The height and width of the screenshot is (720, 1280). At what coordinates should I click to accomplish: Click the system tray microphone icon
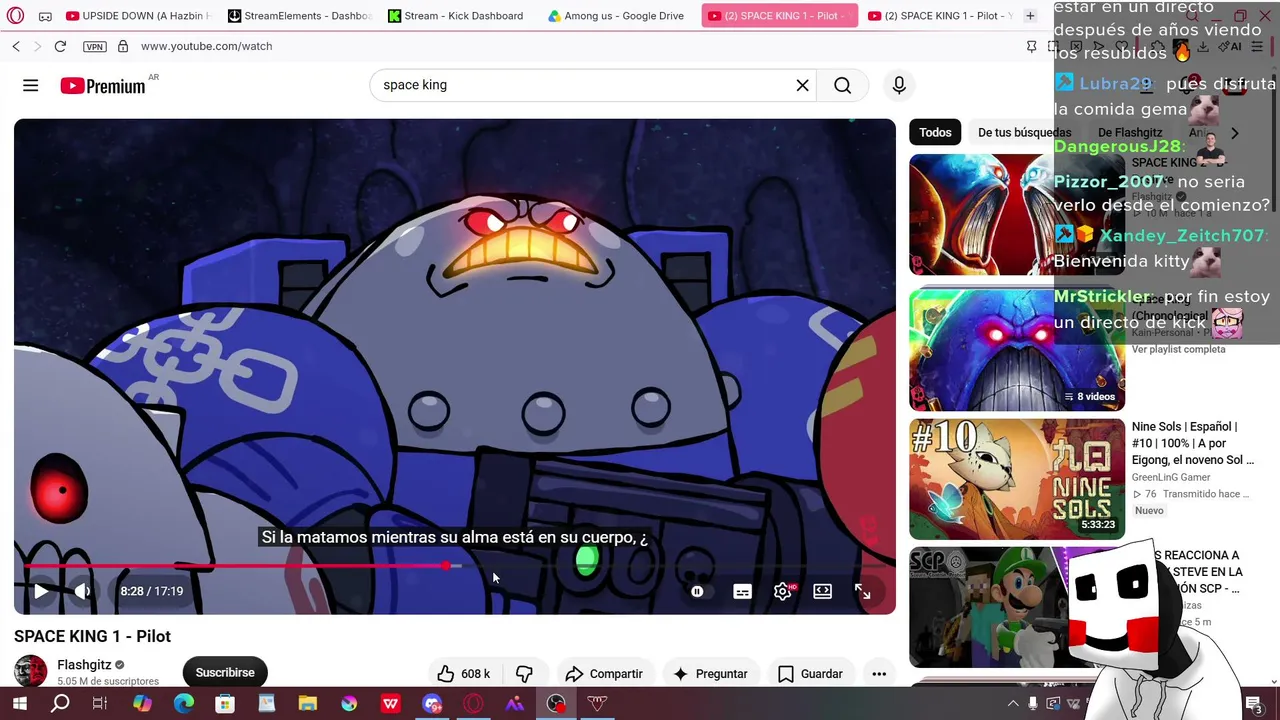(1033, 704)
